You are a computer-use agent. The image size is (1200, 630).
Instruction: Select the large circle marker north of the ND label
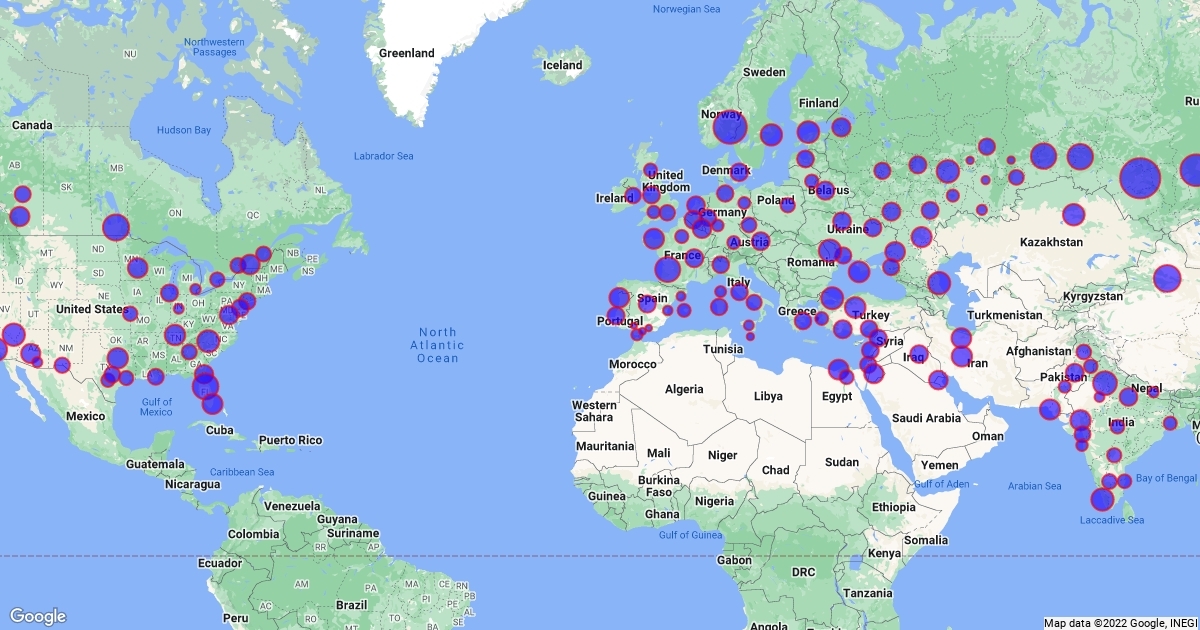point(116,227)
